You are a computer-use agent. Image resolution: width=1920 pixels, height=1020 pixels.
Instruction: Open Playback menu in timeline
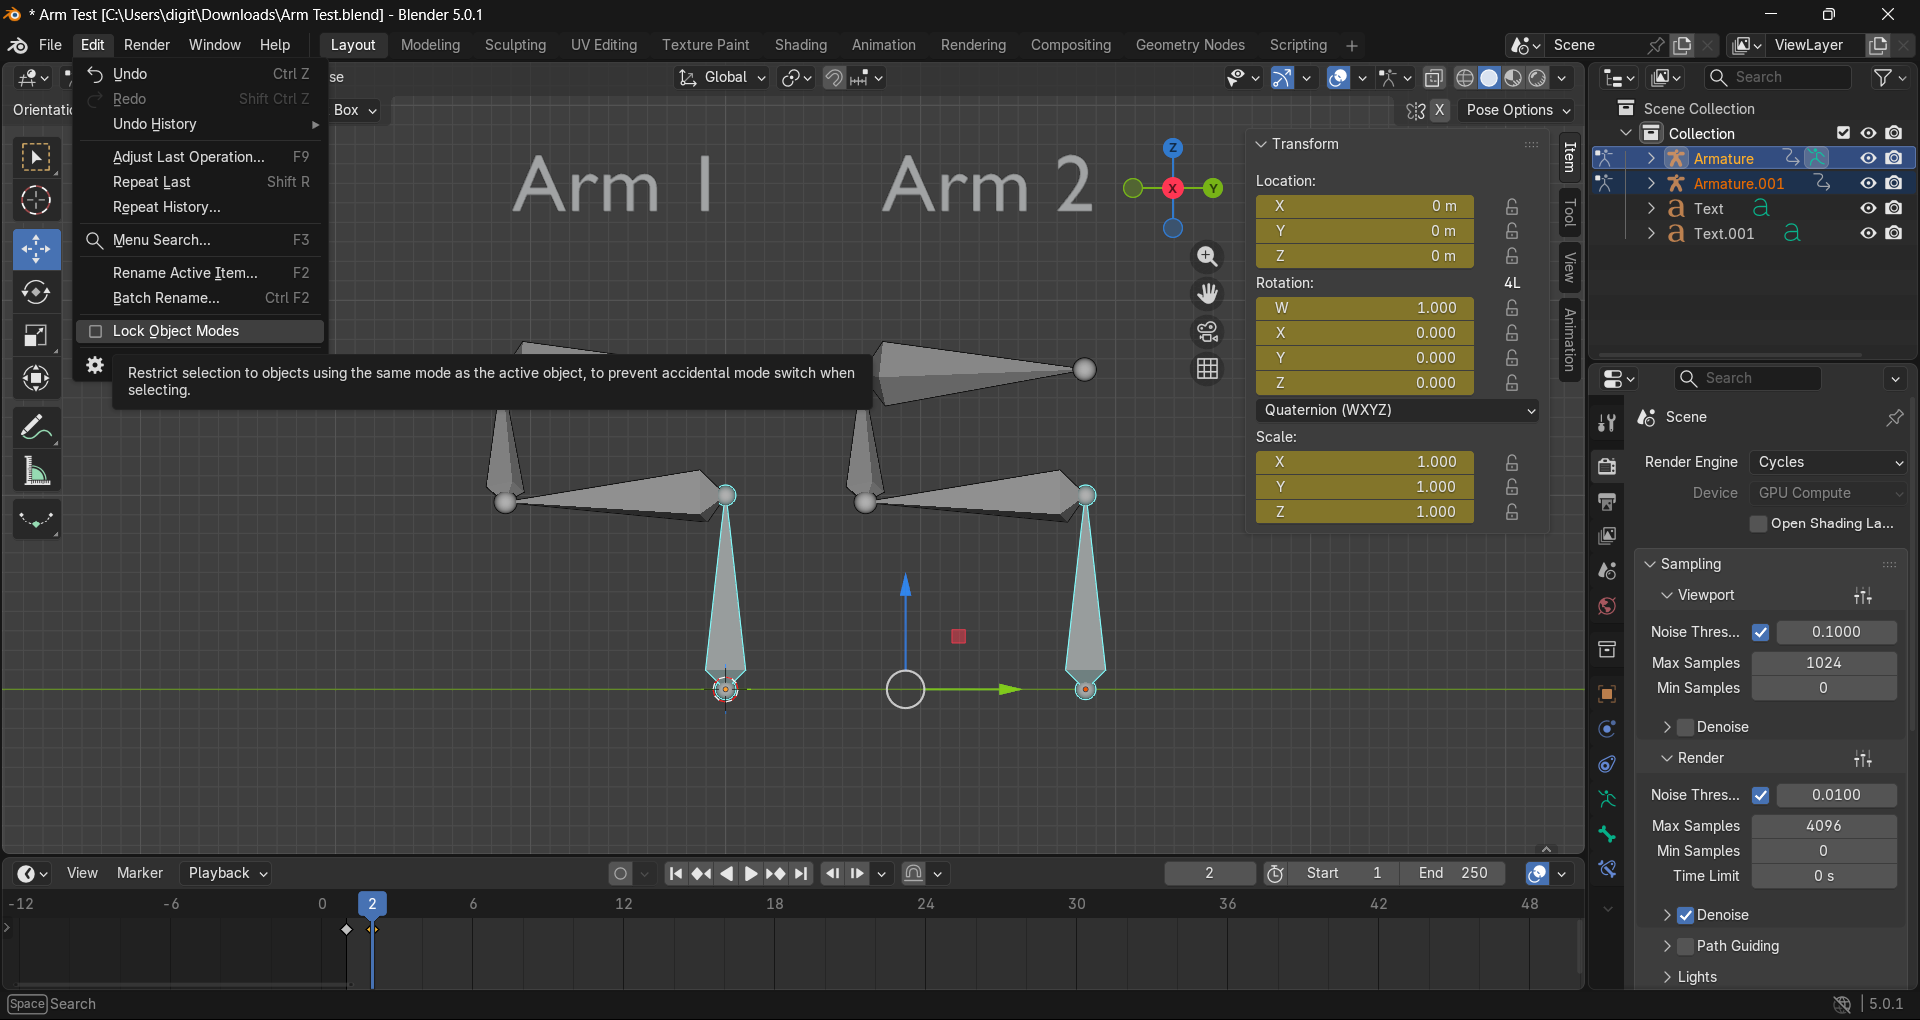pyautogui.click(x=228, y=873)
